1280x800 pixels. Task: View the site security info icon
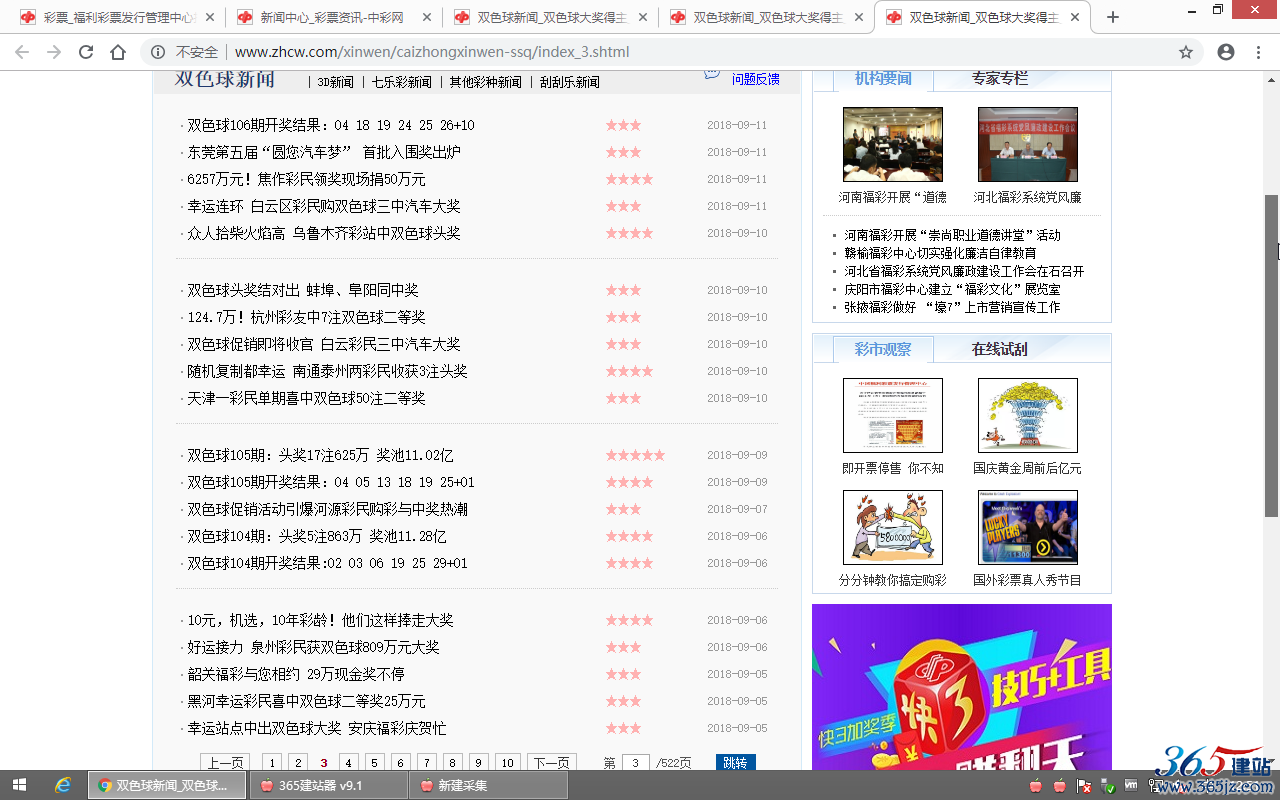point(158,52)
